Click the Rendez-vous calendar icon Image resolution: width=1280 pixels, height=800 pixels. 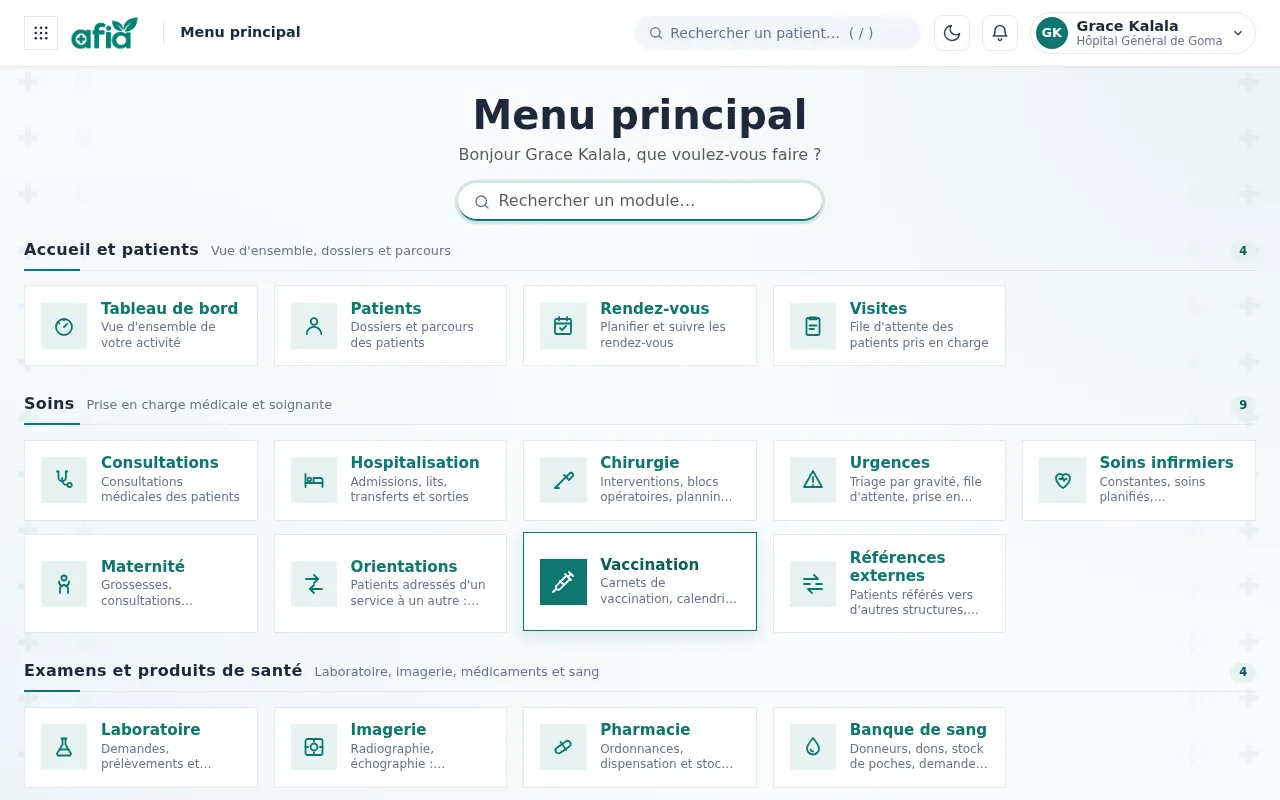[x=563, y=326]
